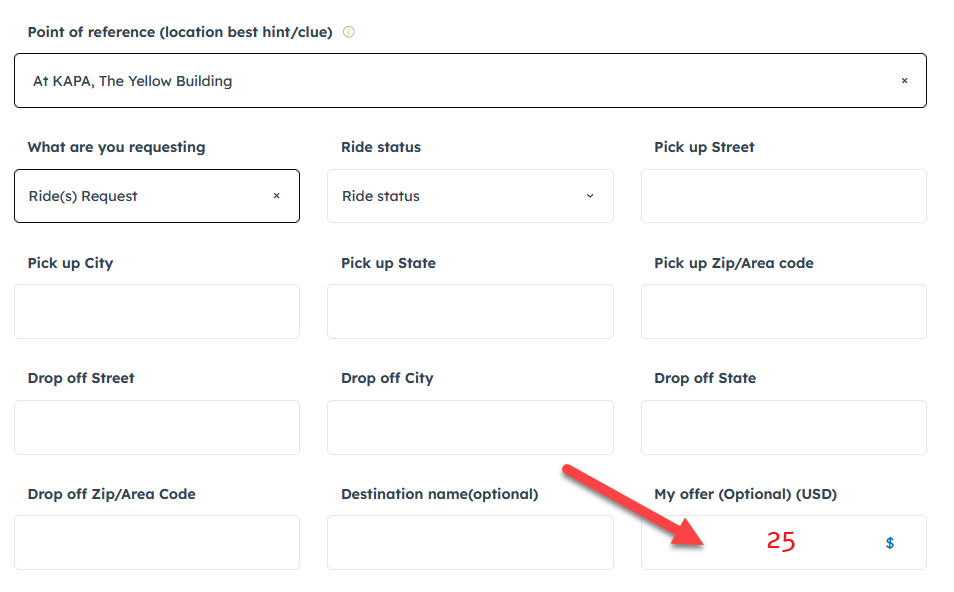Click the dollar sign icon in My offer
Viewport: 954px width, 592px height.
pos(890,543)
